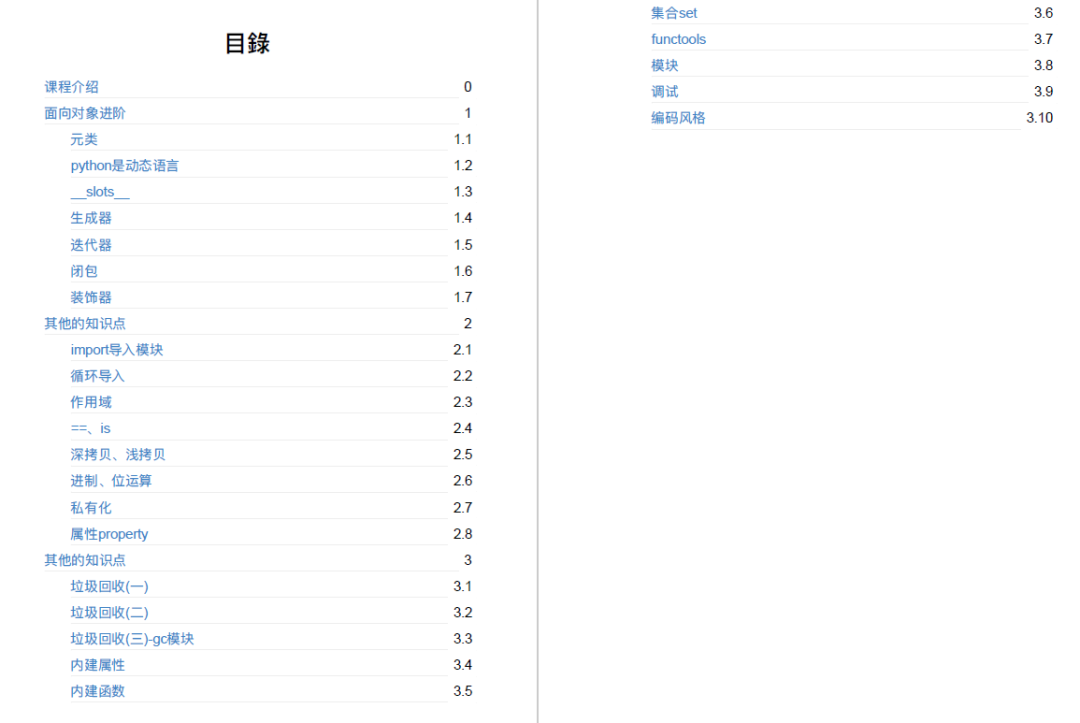Select the python是动态语言 entry

123,165
